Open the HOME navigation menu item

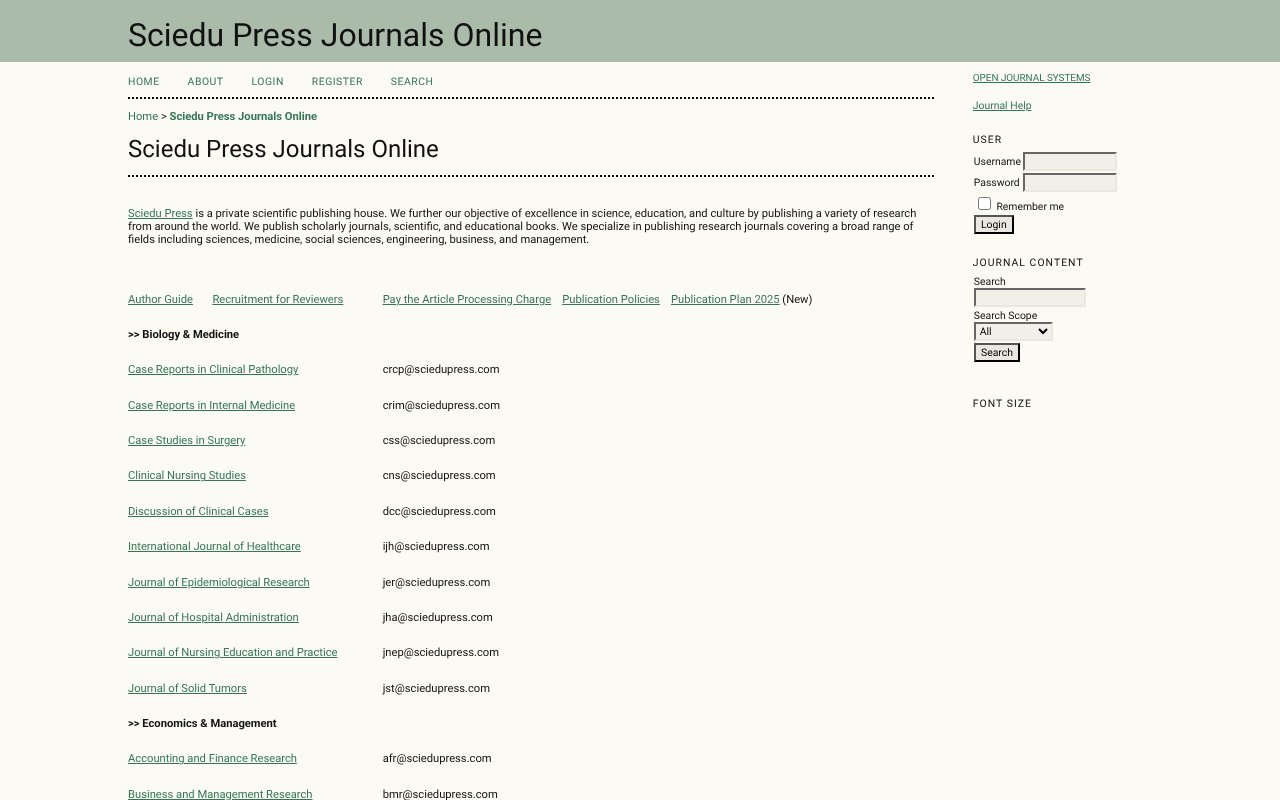(x=143, y=81)
